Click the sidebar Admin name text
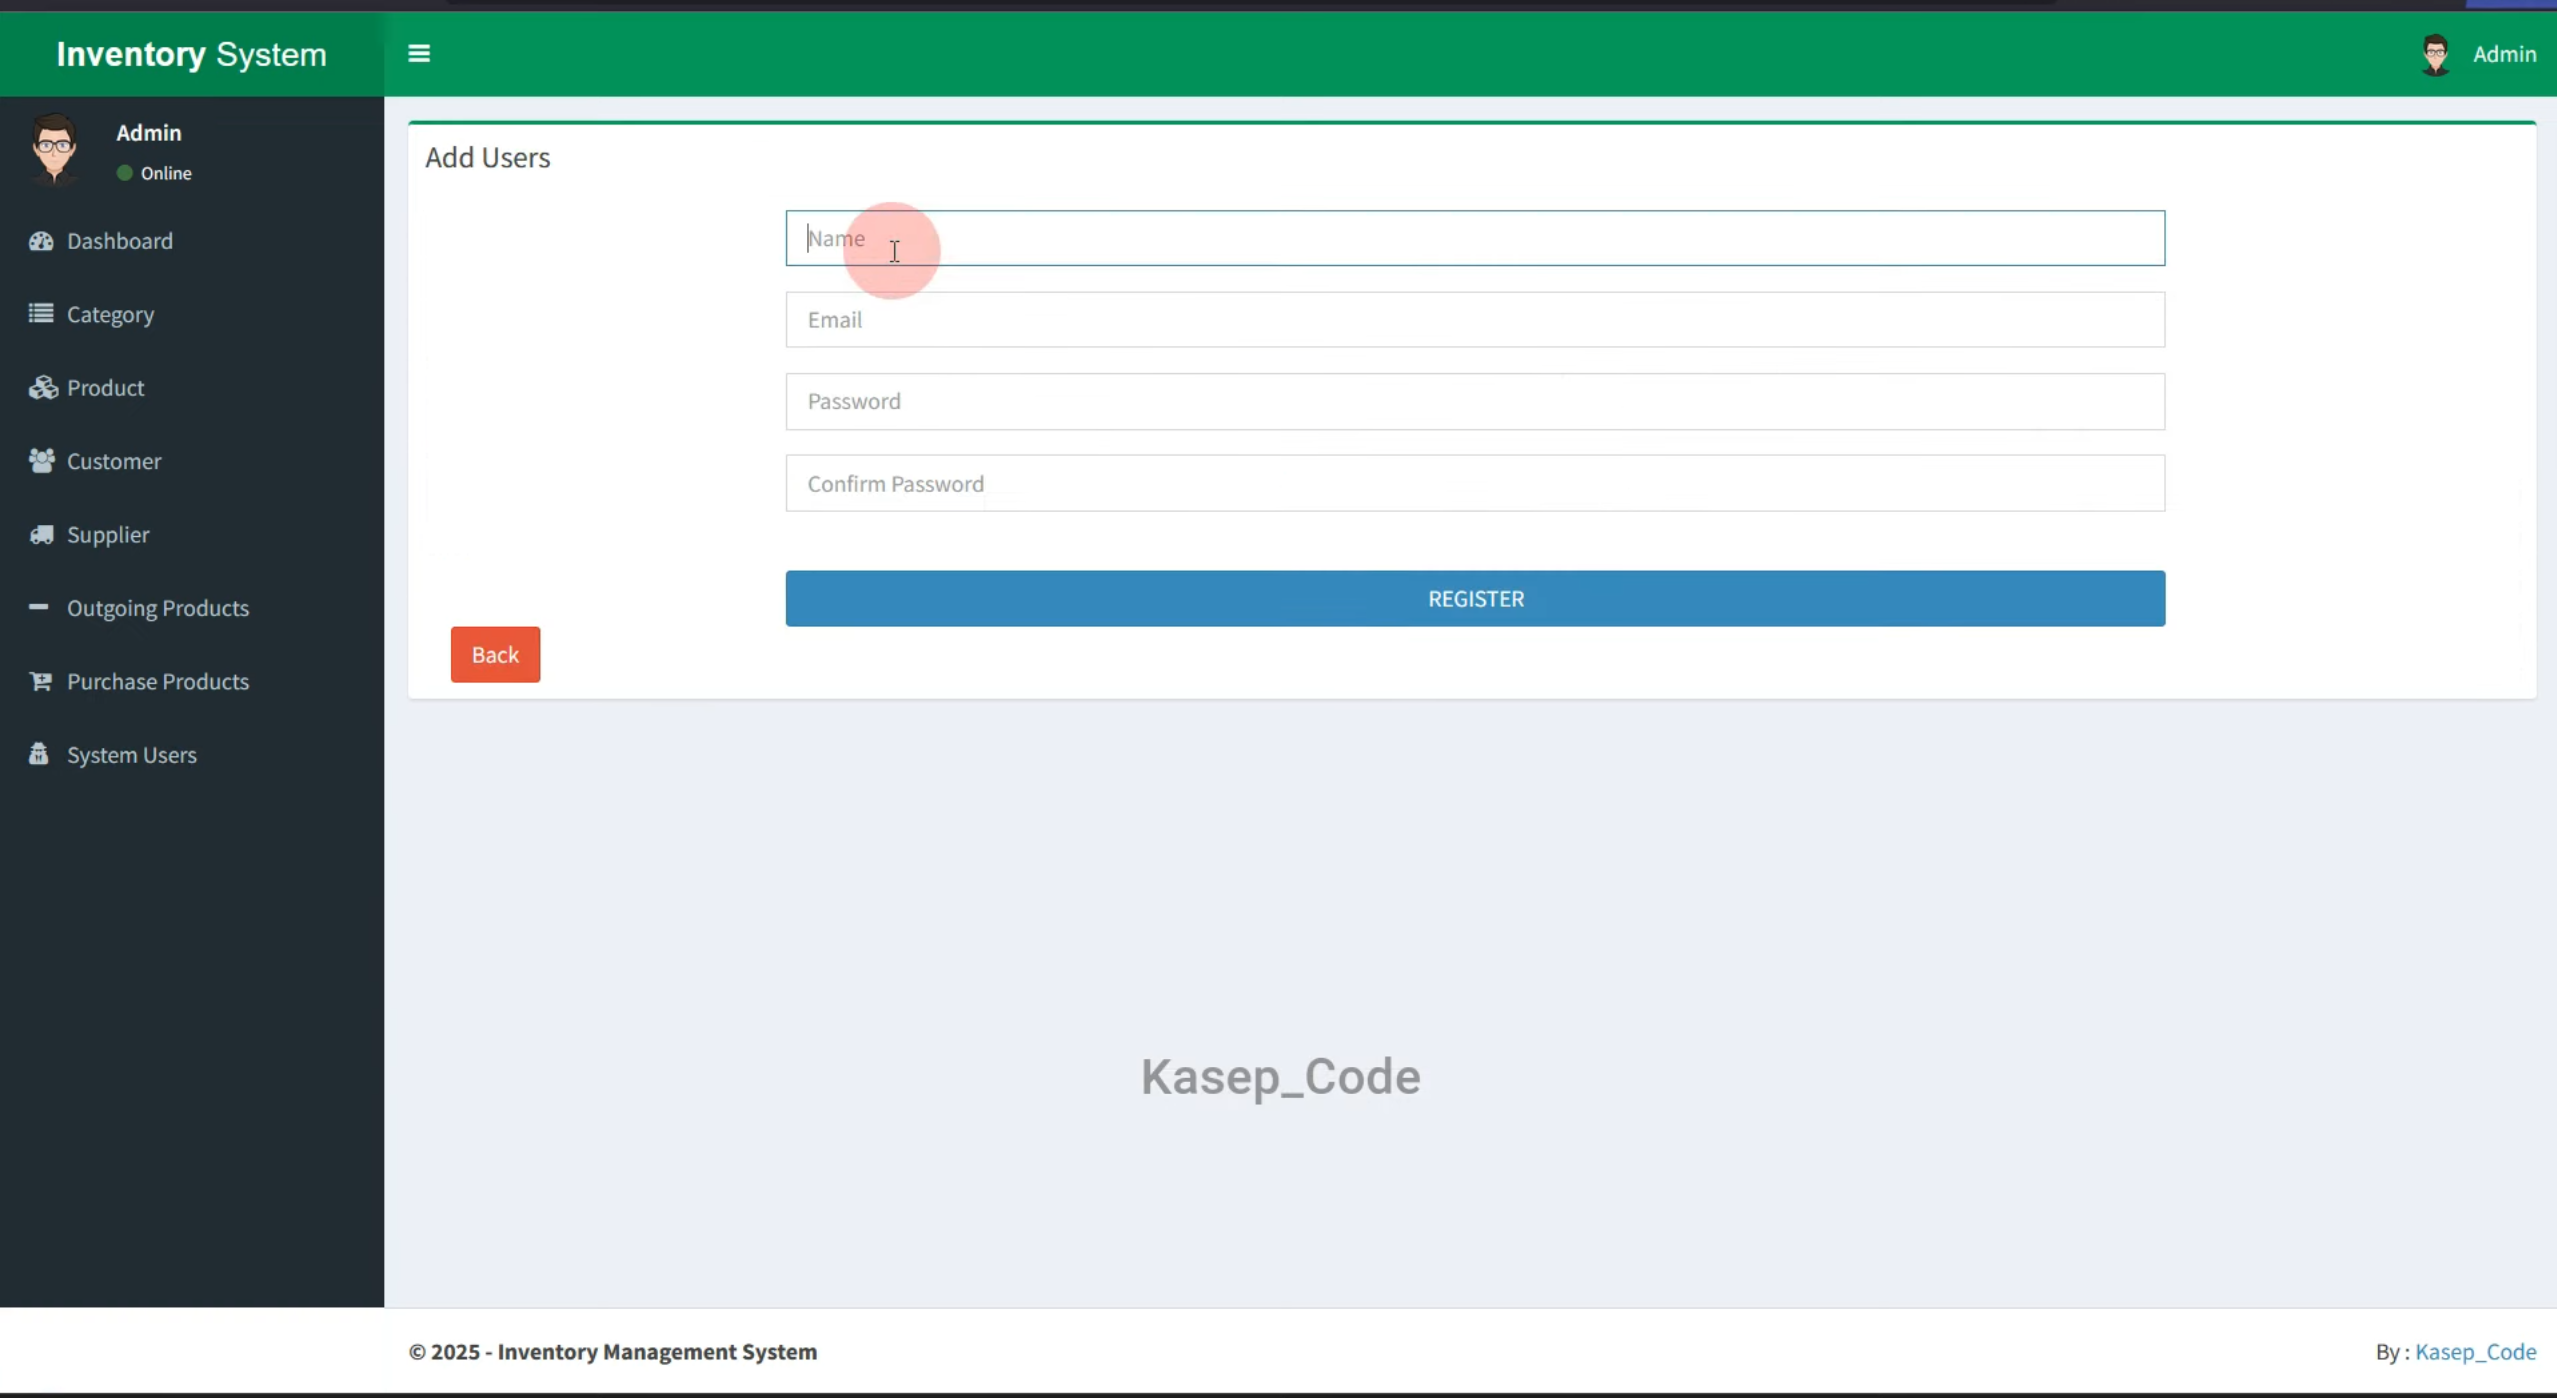This screenshot has height=1398, width=2557. 149,132
